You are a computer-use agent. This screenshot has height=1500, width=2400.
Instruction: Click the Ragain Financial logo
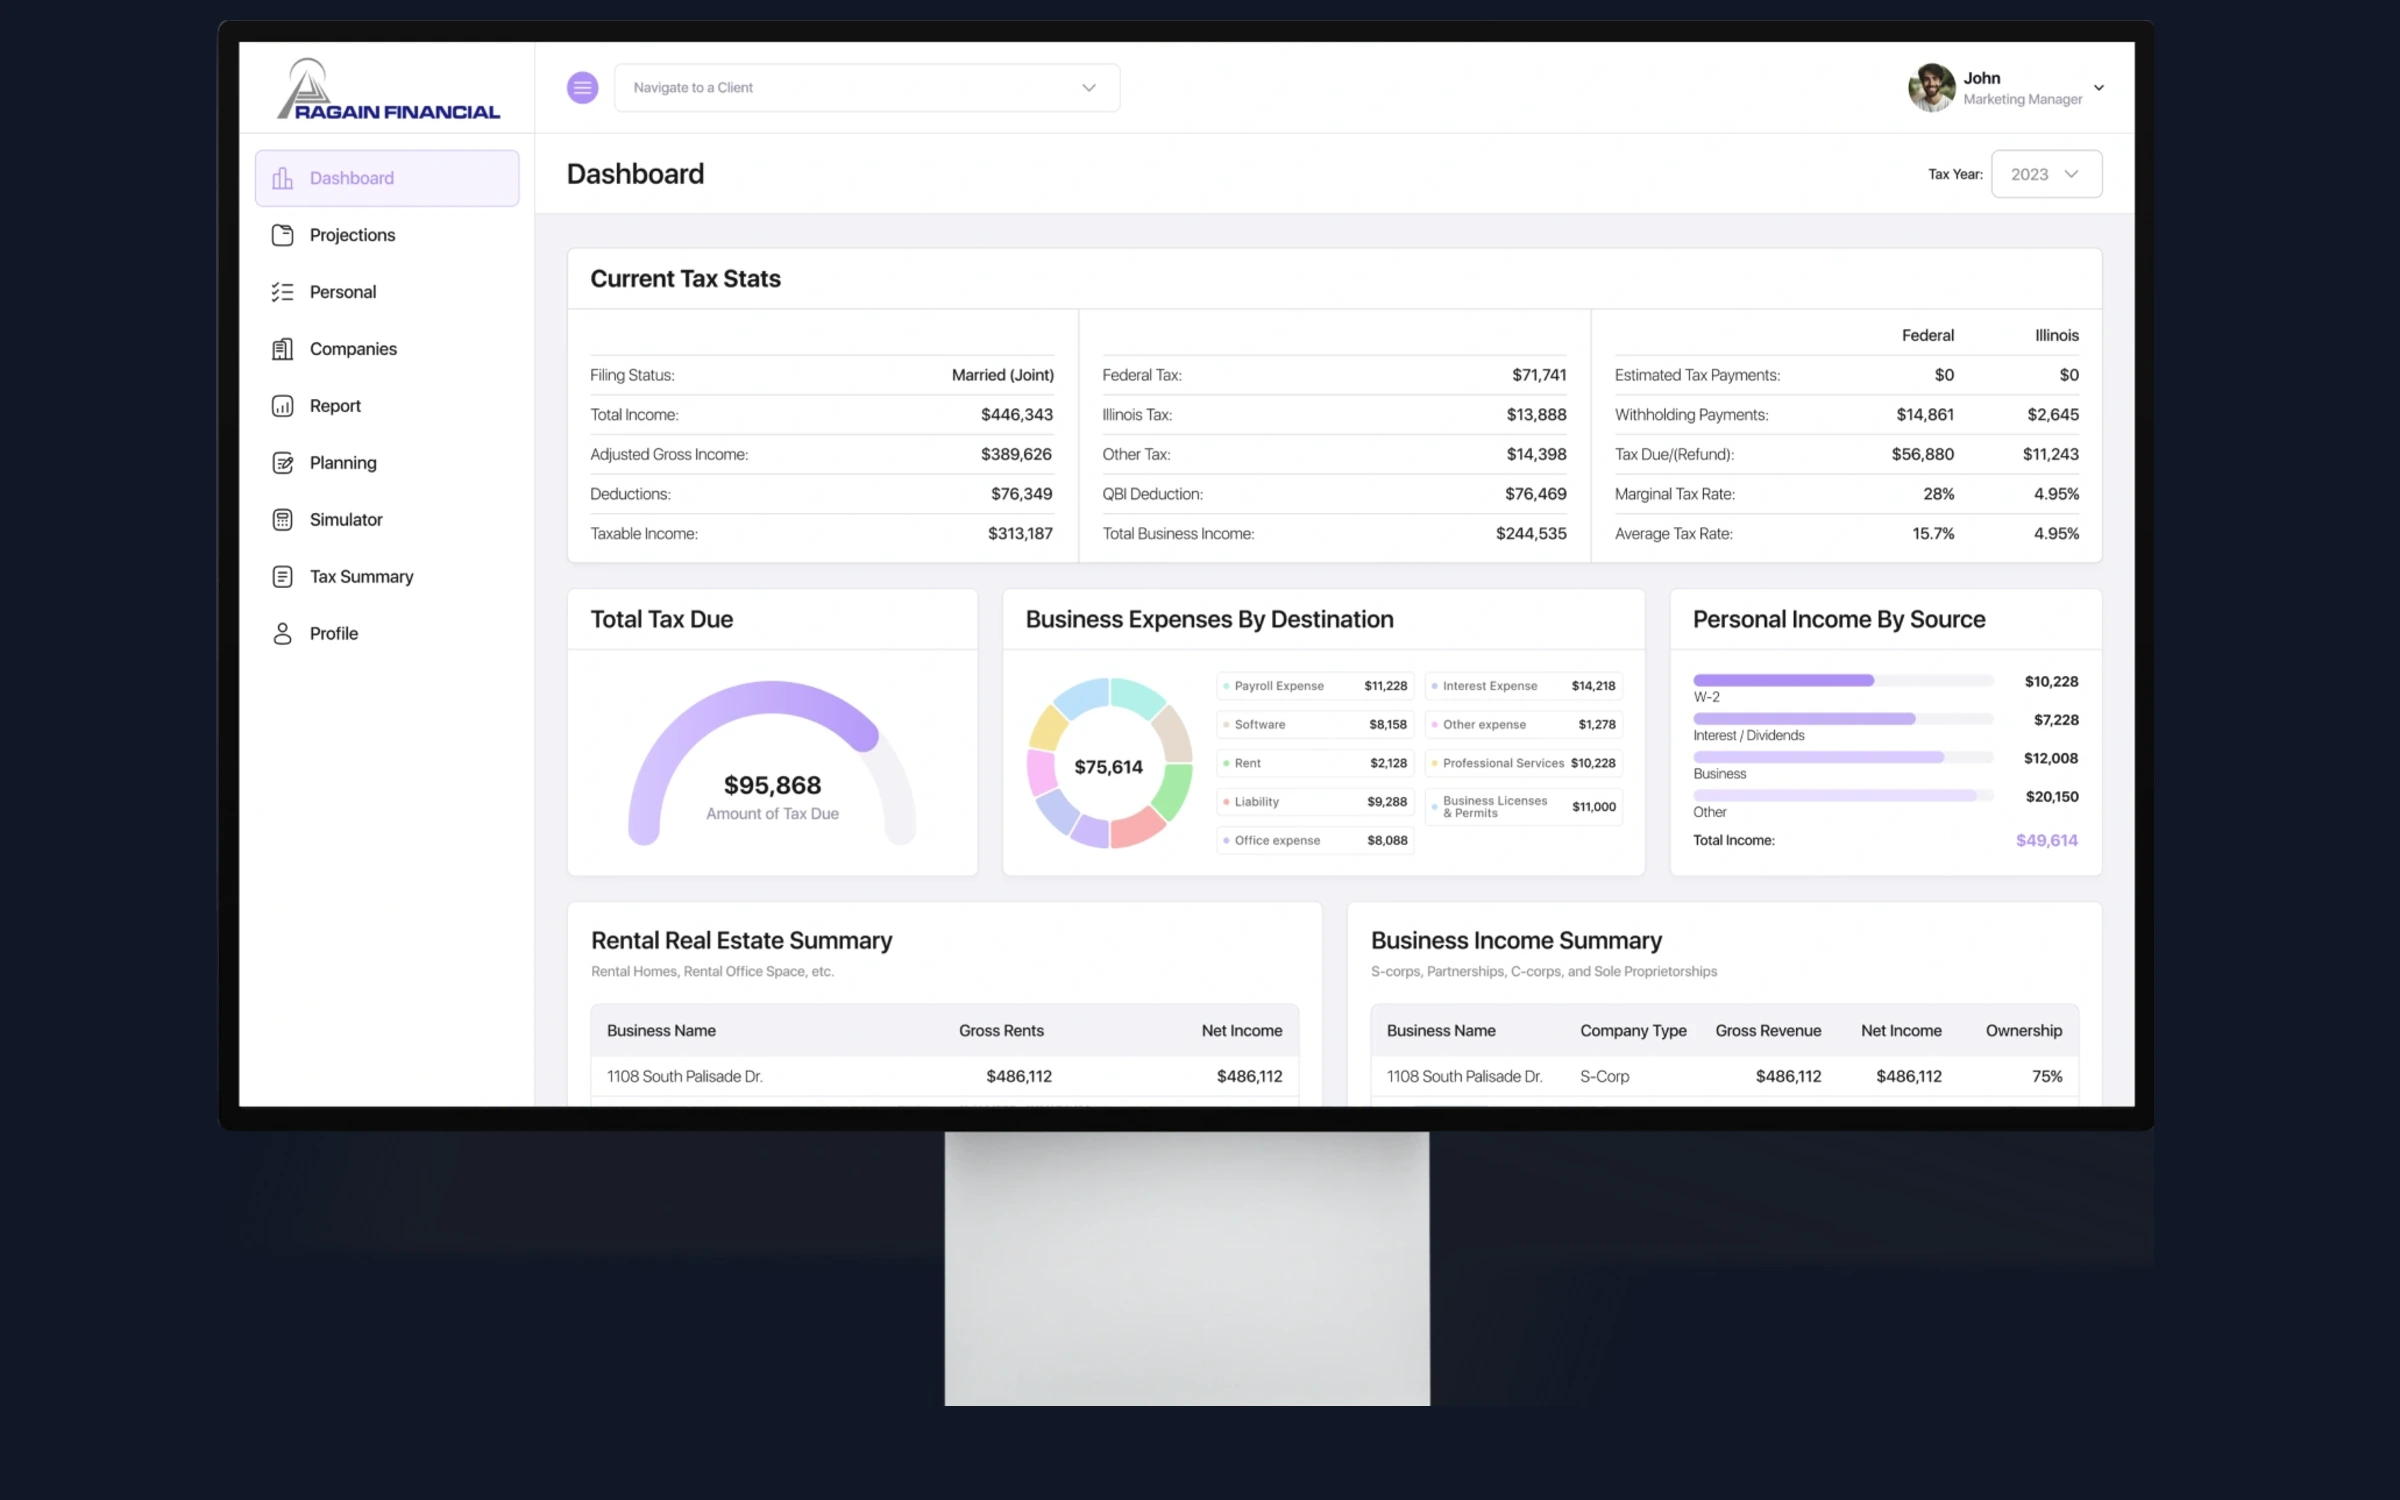(388, 89)
